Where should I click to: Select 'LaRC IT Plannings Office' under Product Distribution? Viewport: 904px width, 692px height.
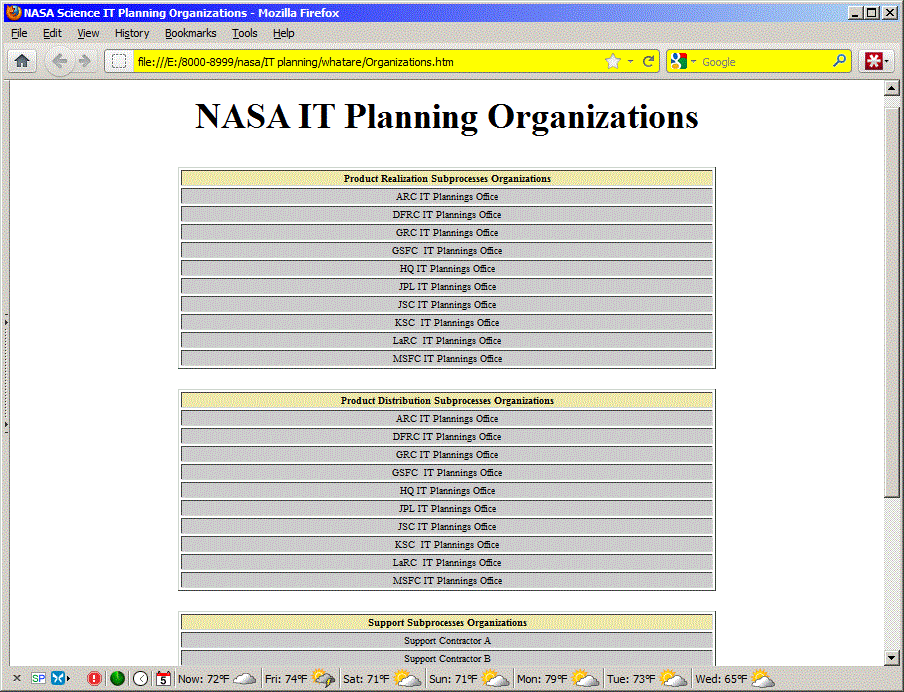click(x=447, y=563)
